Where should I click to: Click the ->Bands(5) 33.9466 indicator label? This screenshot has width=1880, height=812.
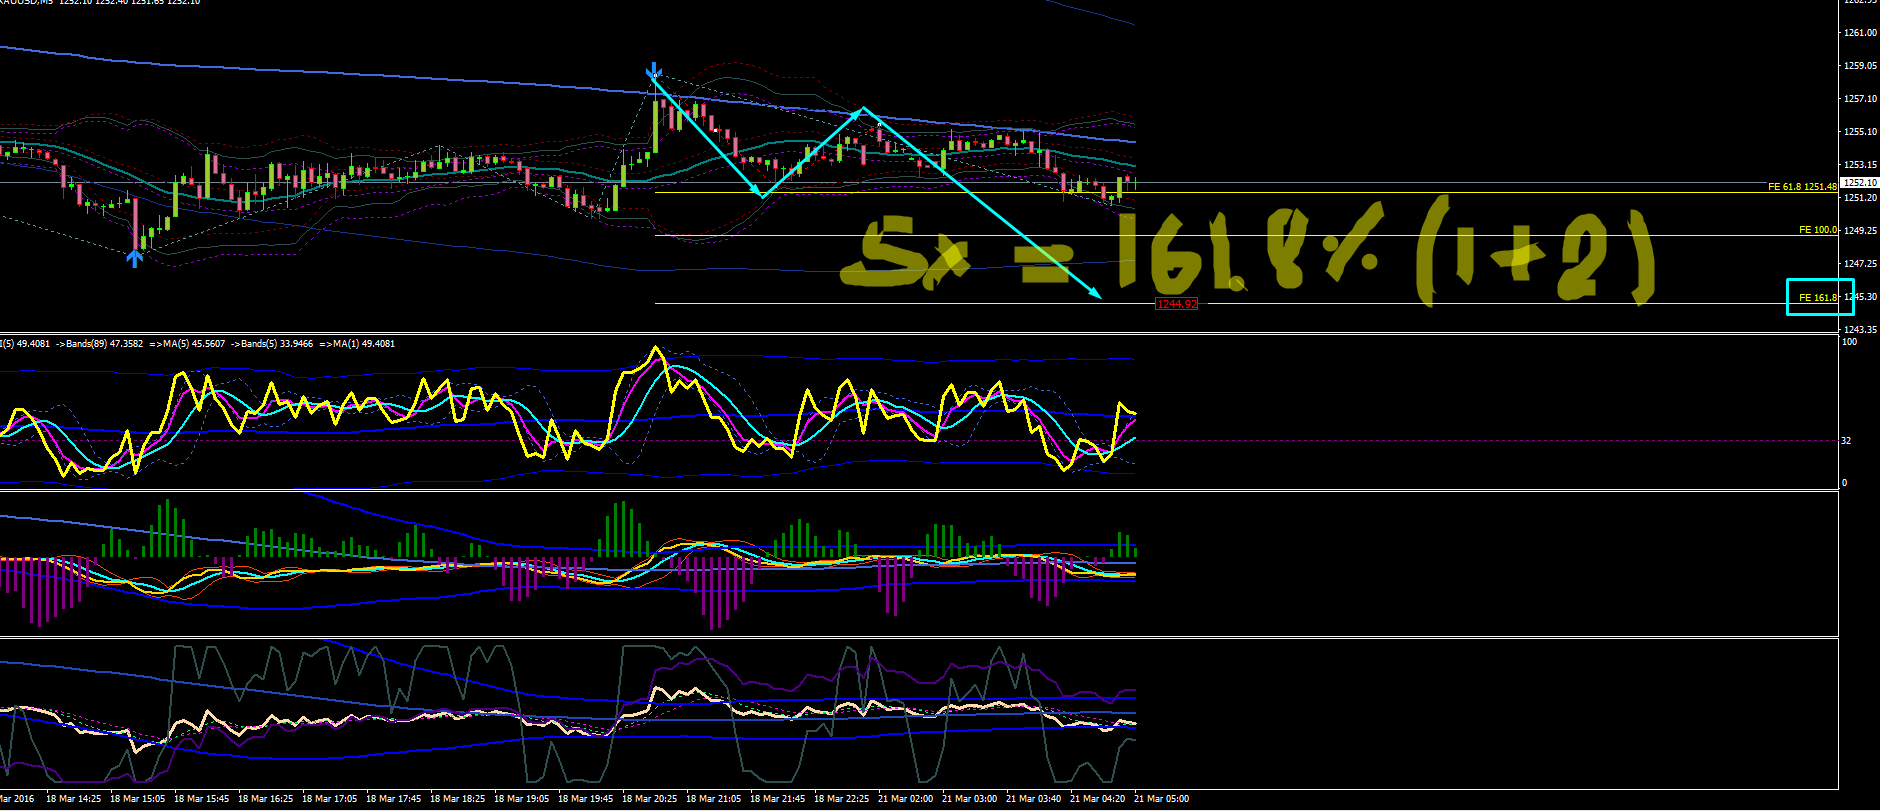[272, 344]
